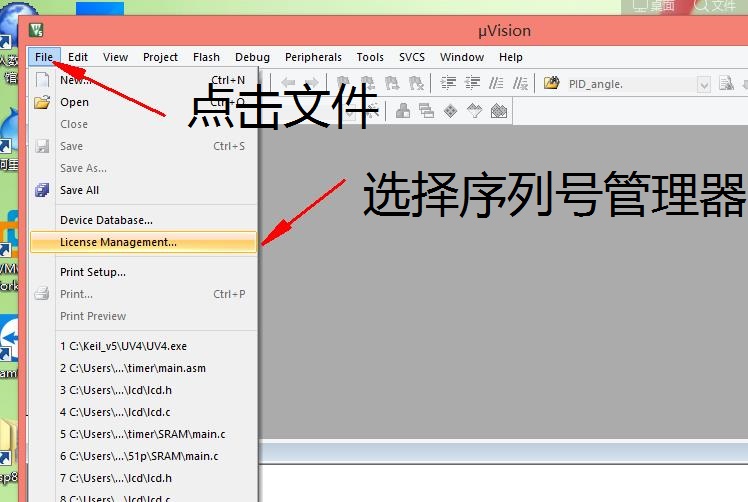Open the File menu
Screen dimensions: 748x502
point(44,57)
